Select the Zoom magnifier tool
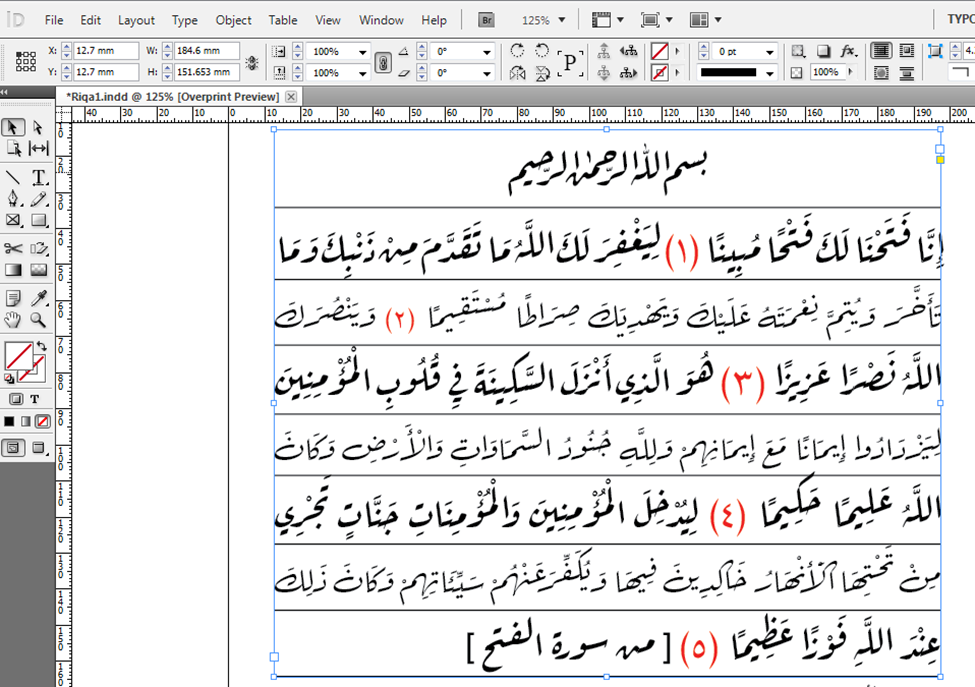The width and height of the screenshot is (975, 687). (39, 320)
